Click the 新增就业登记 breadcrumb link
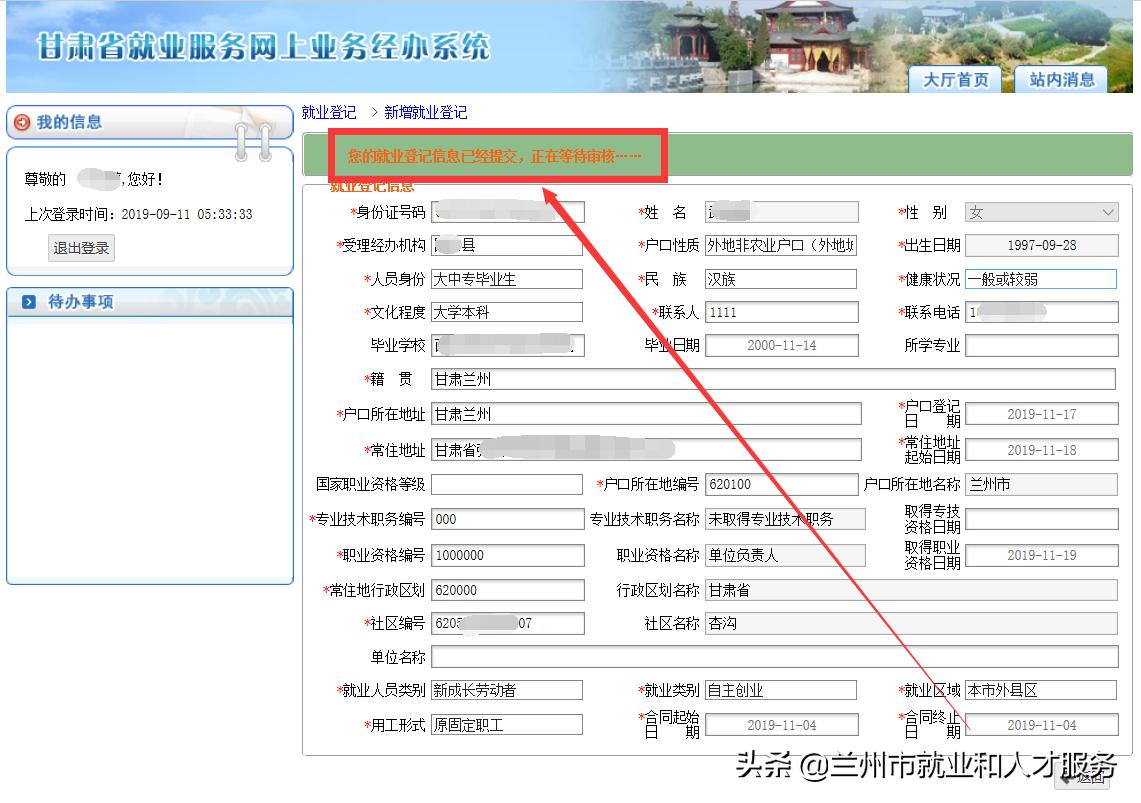 pyautogui.click(x=426, y=112)
